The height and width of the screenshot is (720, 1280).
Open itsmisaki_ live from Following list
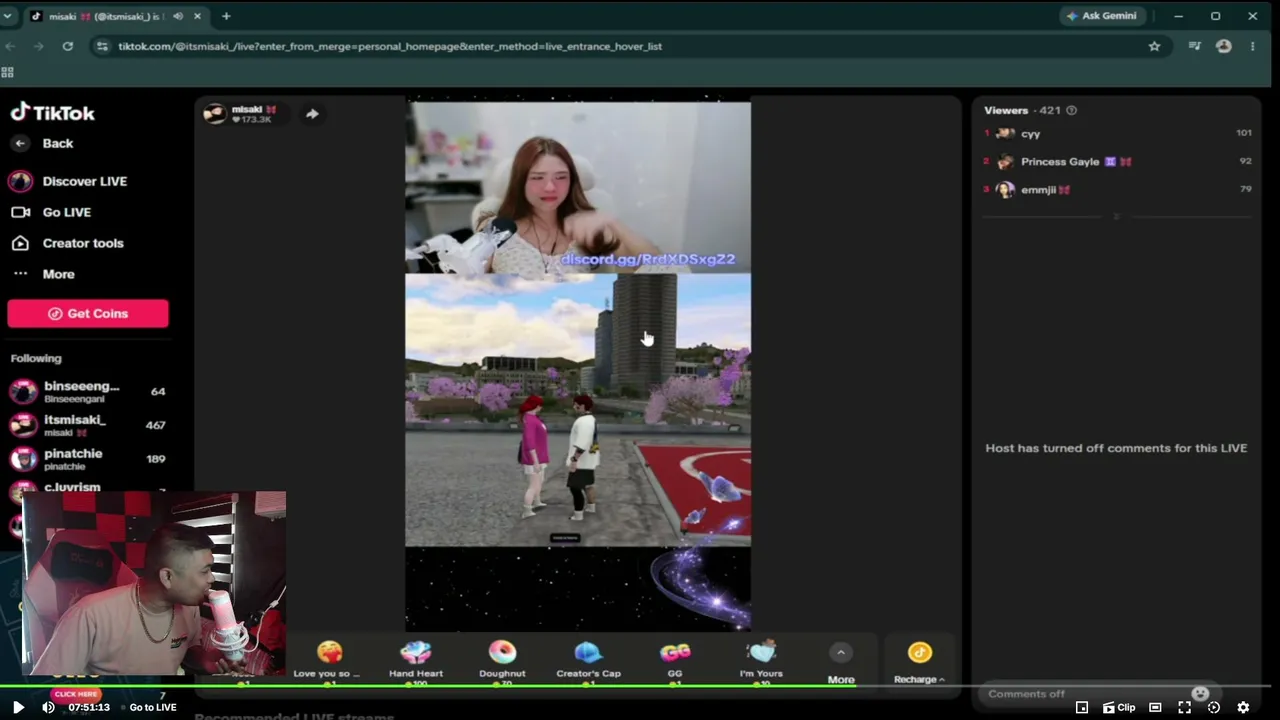[88, 425]
